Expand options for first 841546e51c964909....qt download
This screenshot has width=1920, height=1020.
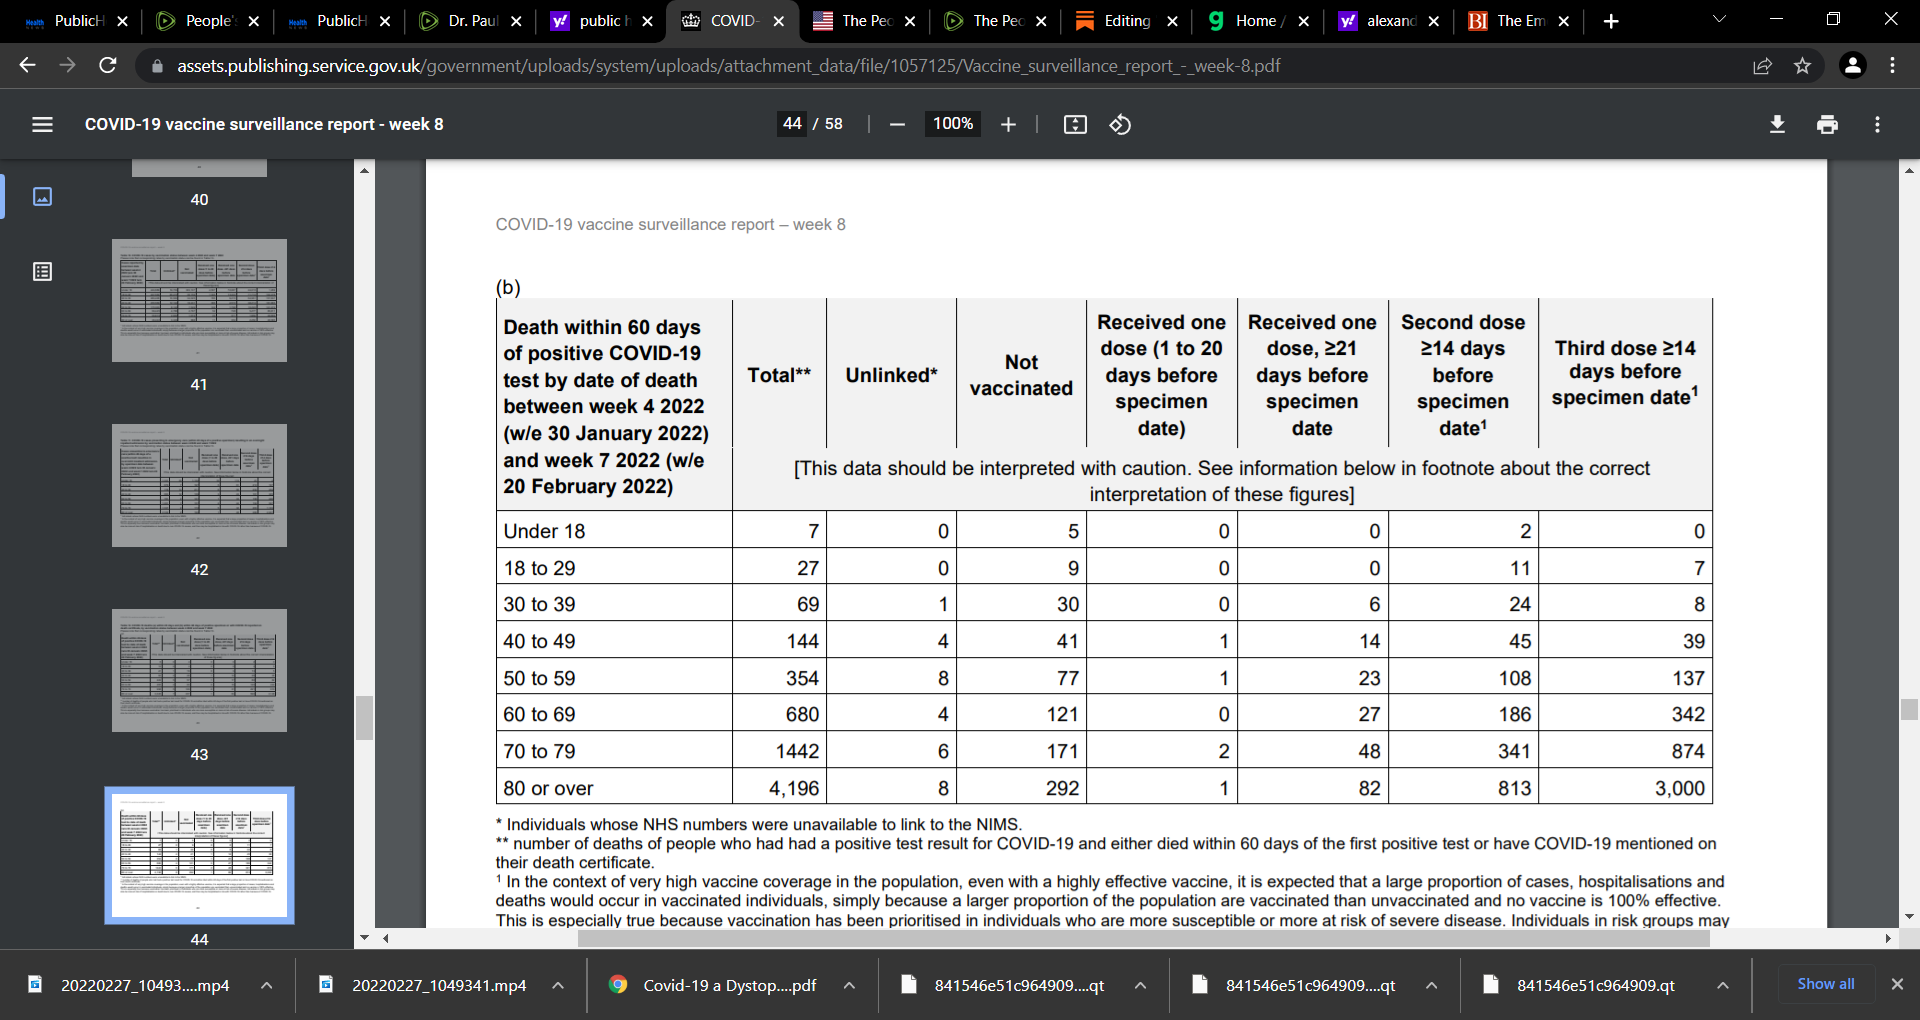(x=1140, y=985)
